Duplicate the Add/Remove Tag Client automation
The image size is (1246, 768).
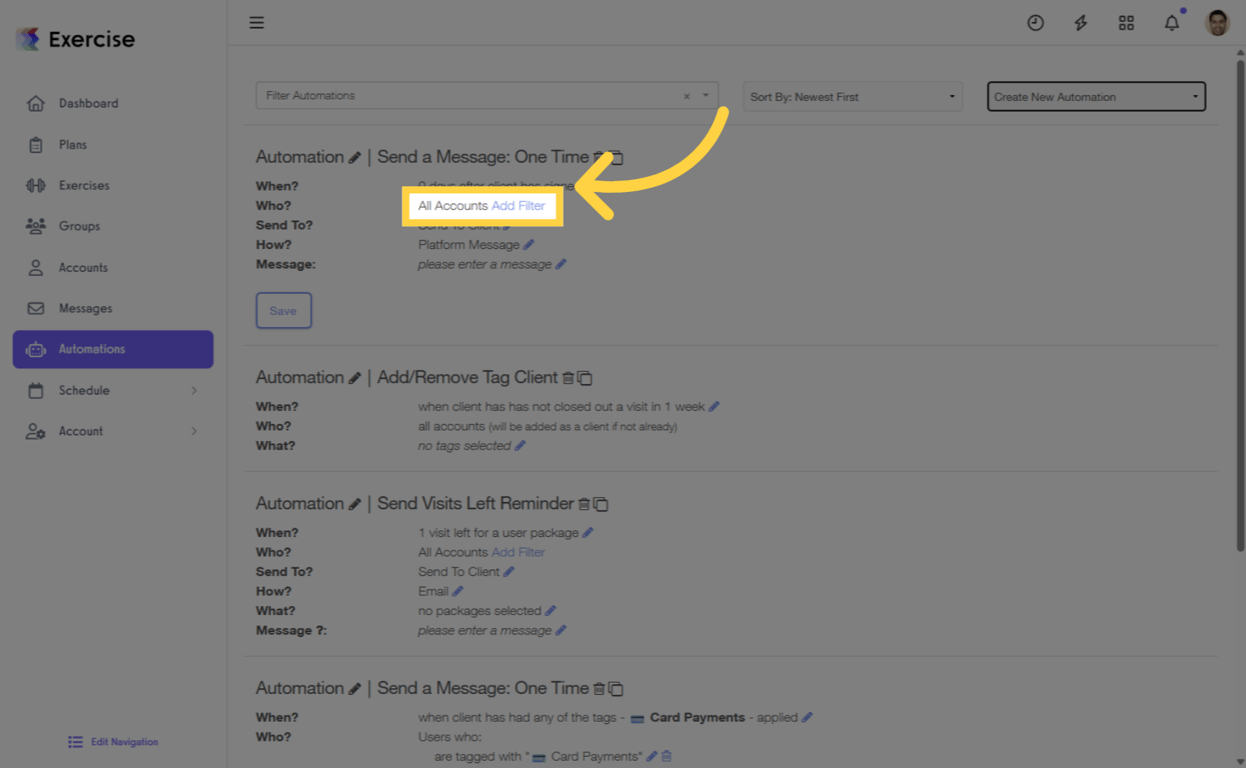585,378
